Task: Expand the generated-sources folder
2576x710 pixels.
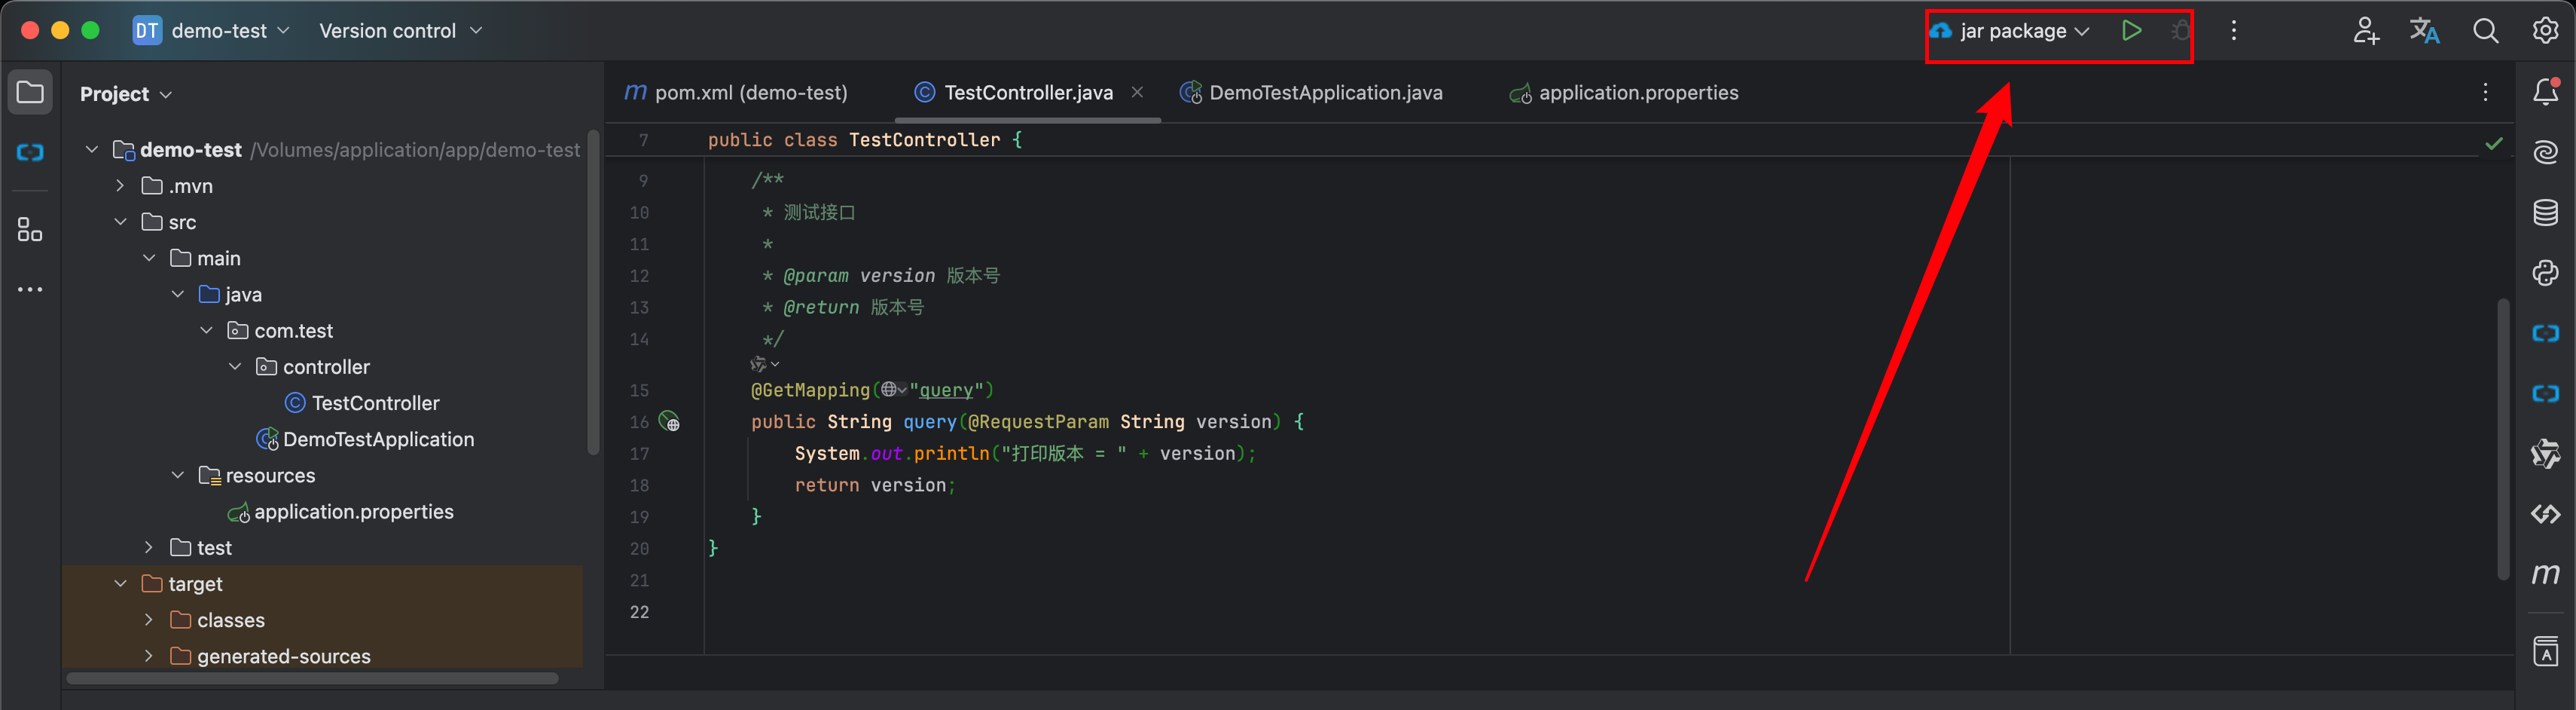Action: 149,656
